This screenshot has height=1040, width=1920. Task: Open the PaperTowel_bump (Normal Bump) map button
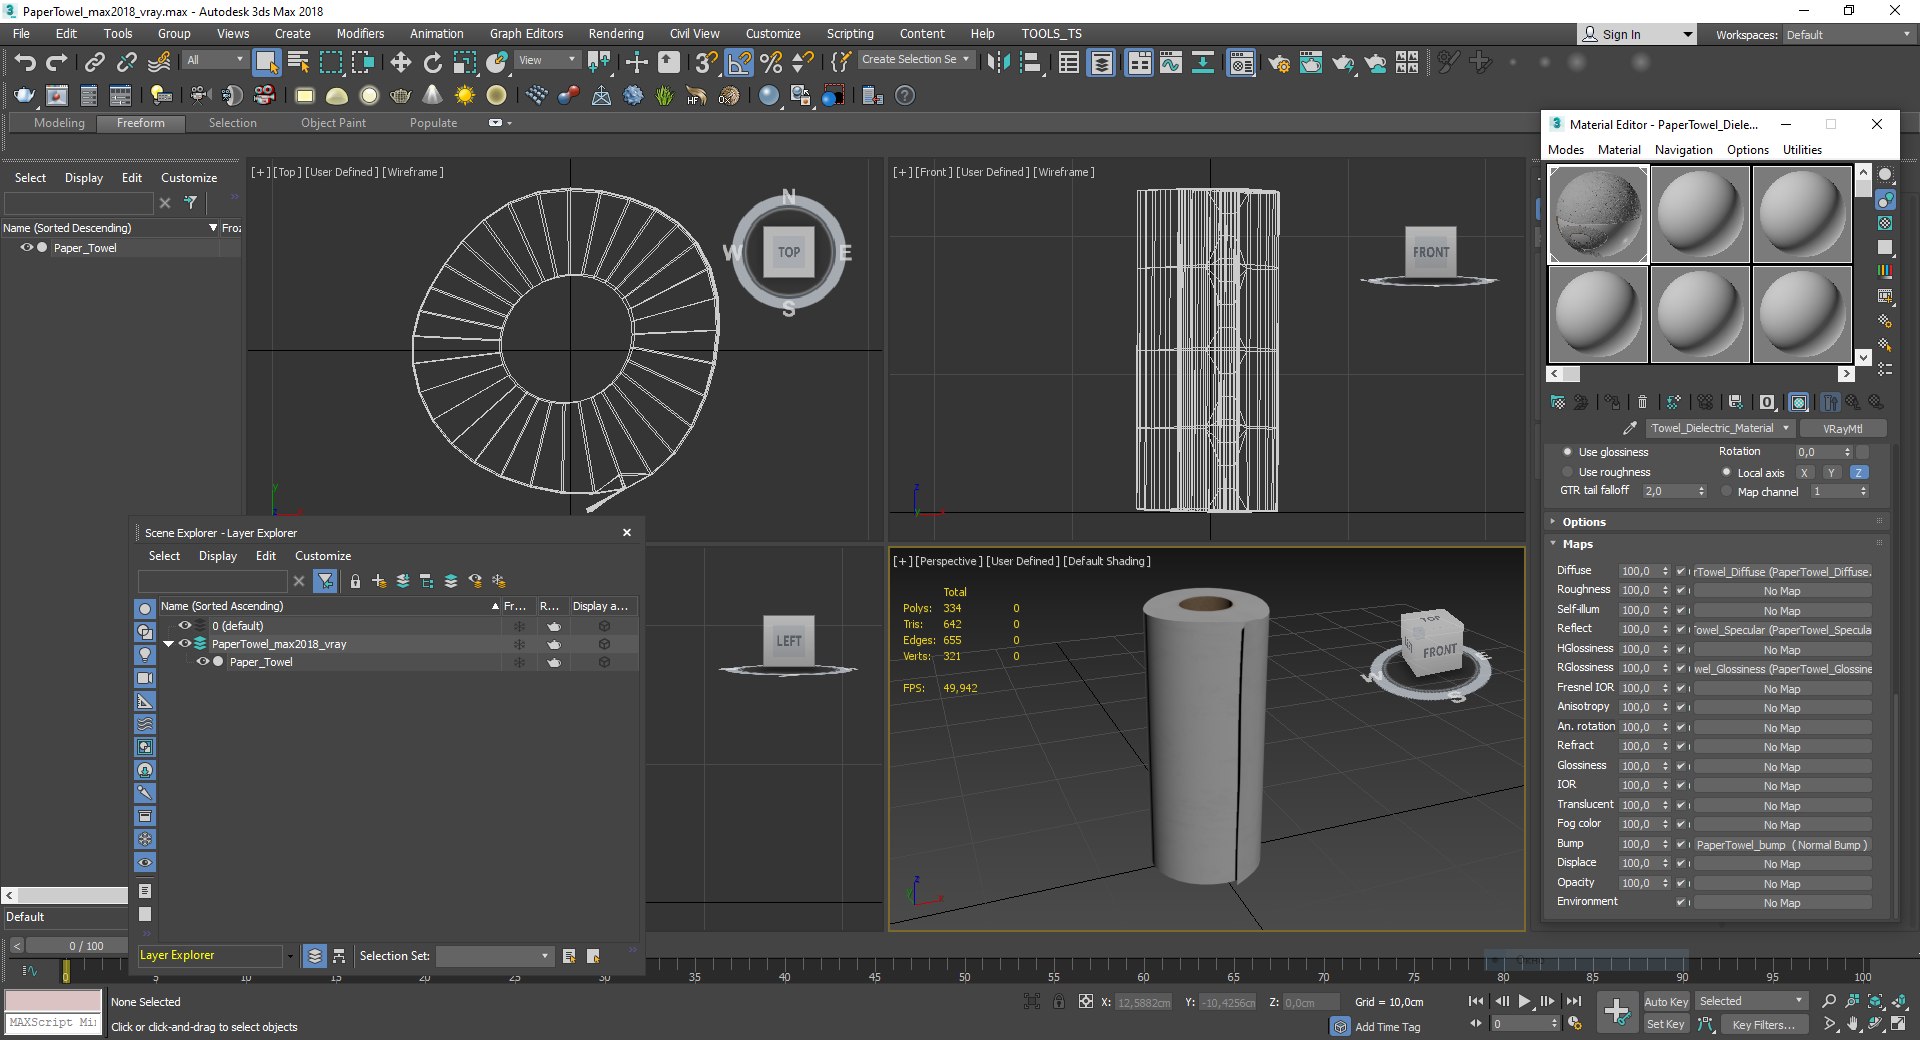tap(1781, 845)
